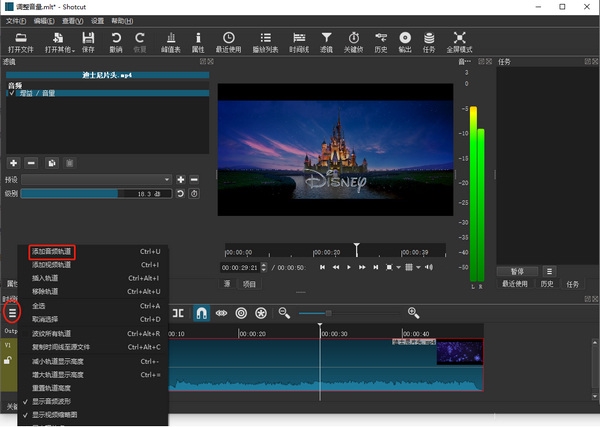This screenshot has width=600, height=427.
Task: Uncheck the 增益 / 音量 filter checkbox
Action: (x=10, y=92)
